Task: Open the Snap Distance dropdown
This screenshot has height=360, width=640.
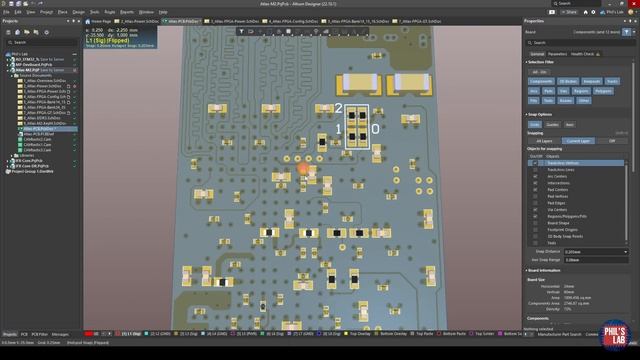Action: click(625, 252)
